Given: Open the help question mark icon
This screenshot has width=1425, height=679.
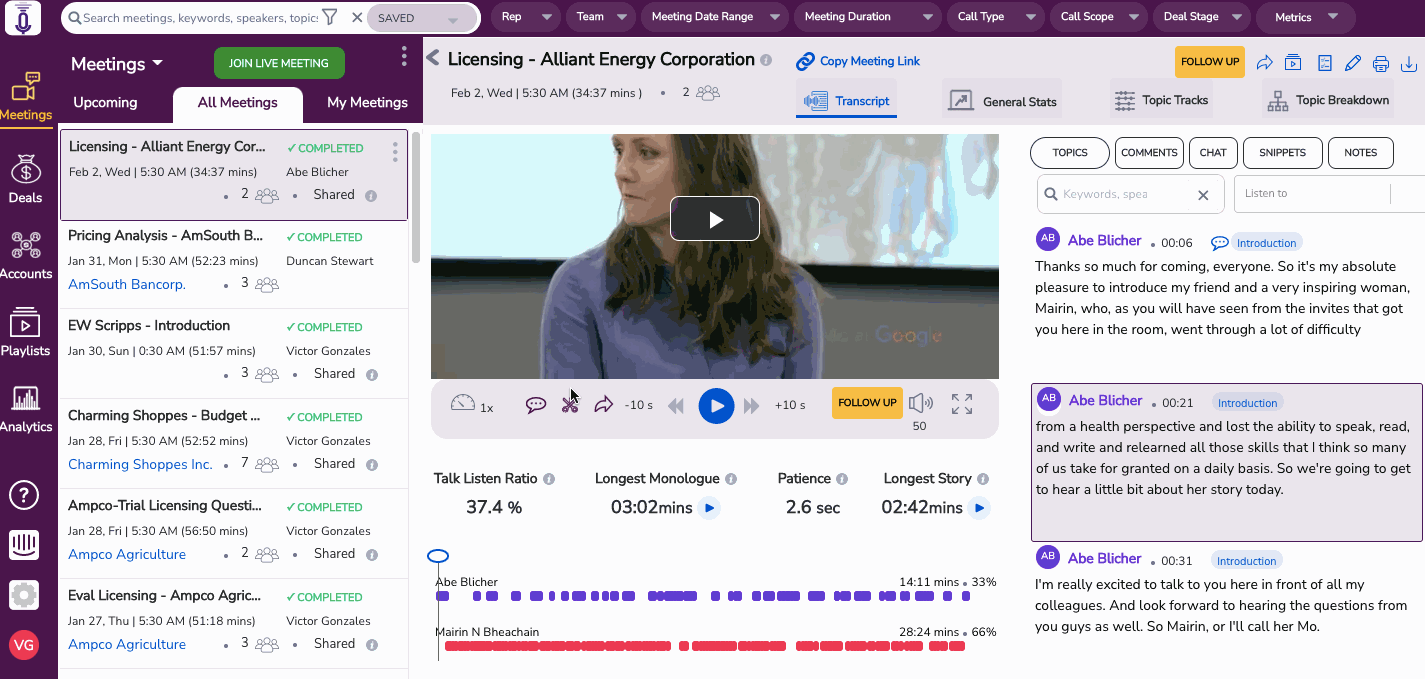Looking at the screenshot, I should [x=24, y=494].
